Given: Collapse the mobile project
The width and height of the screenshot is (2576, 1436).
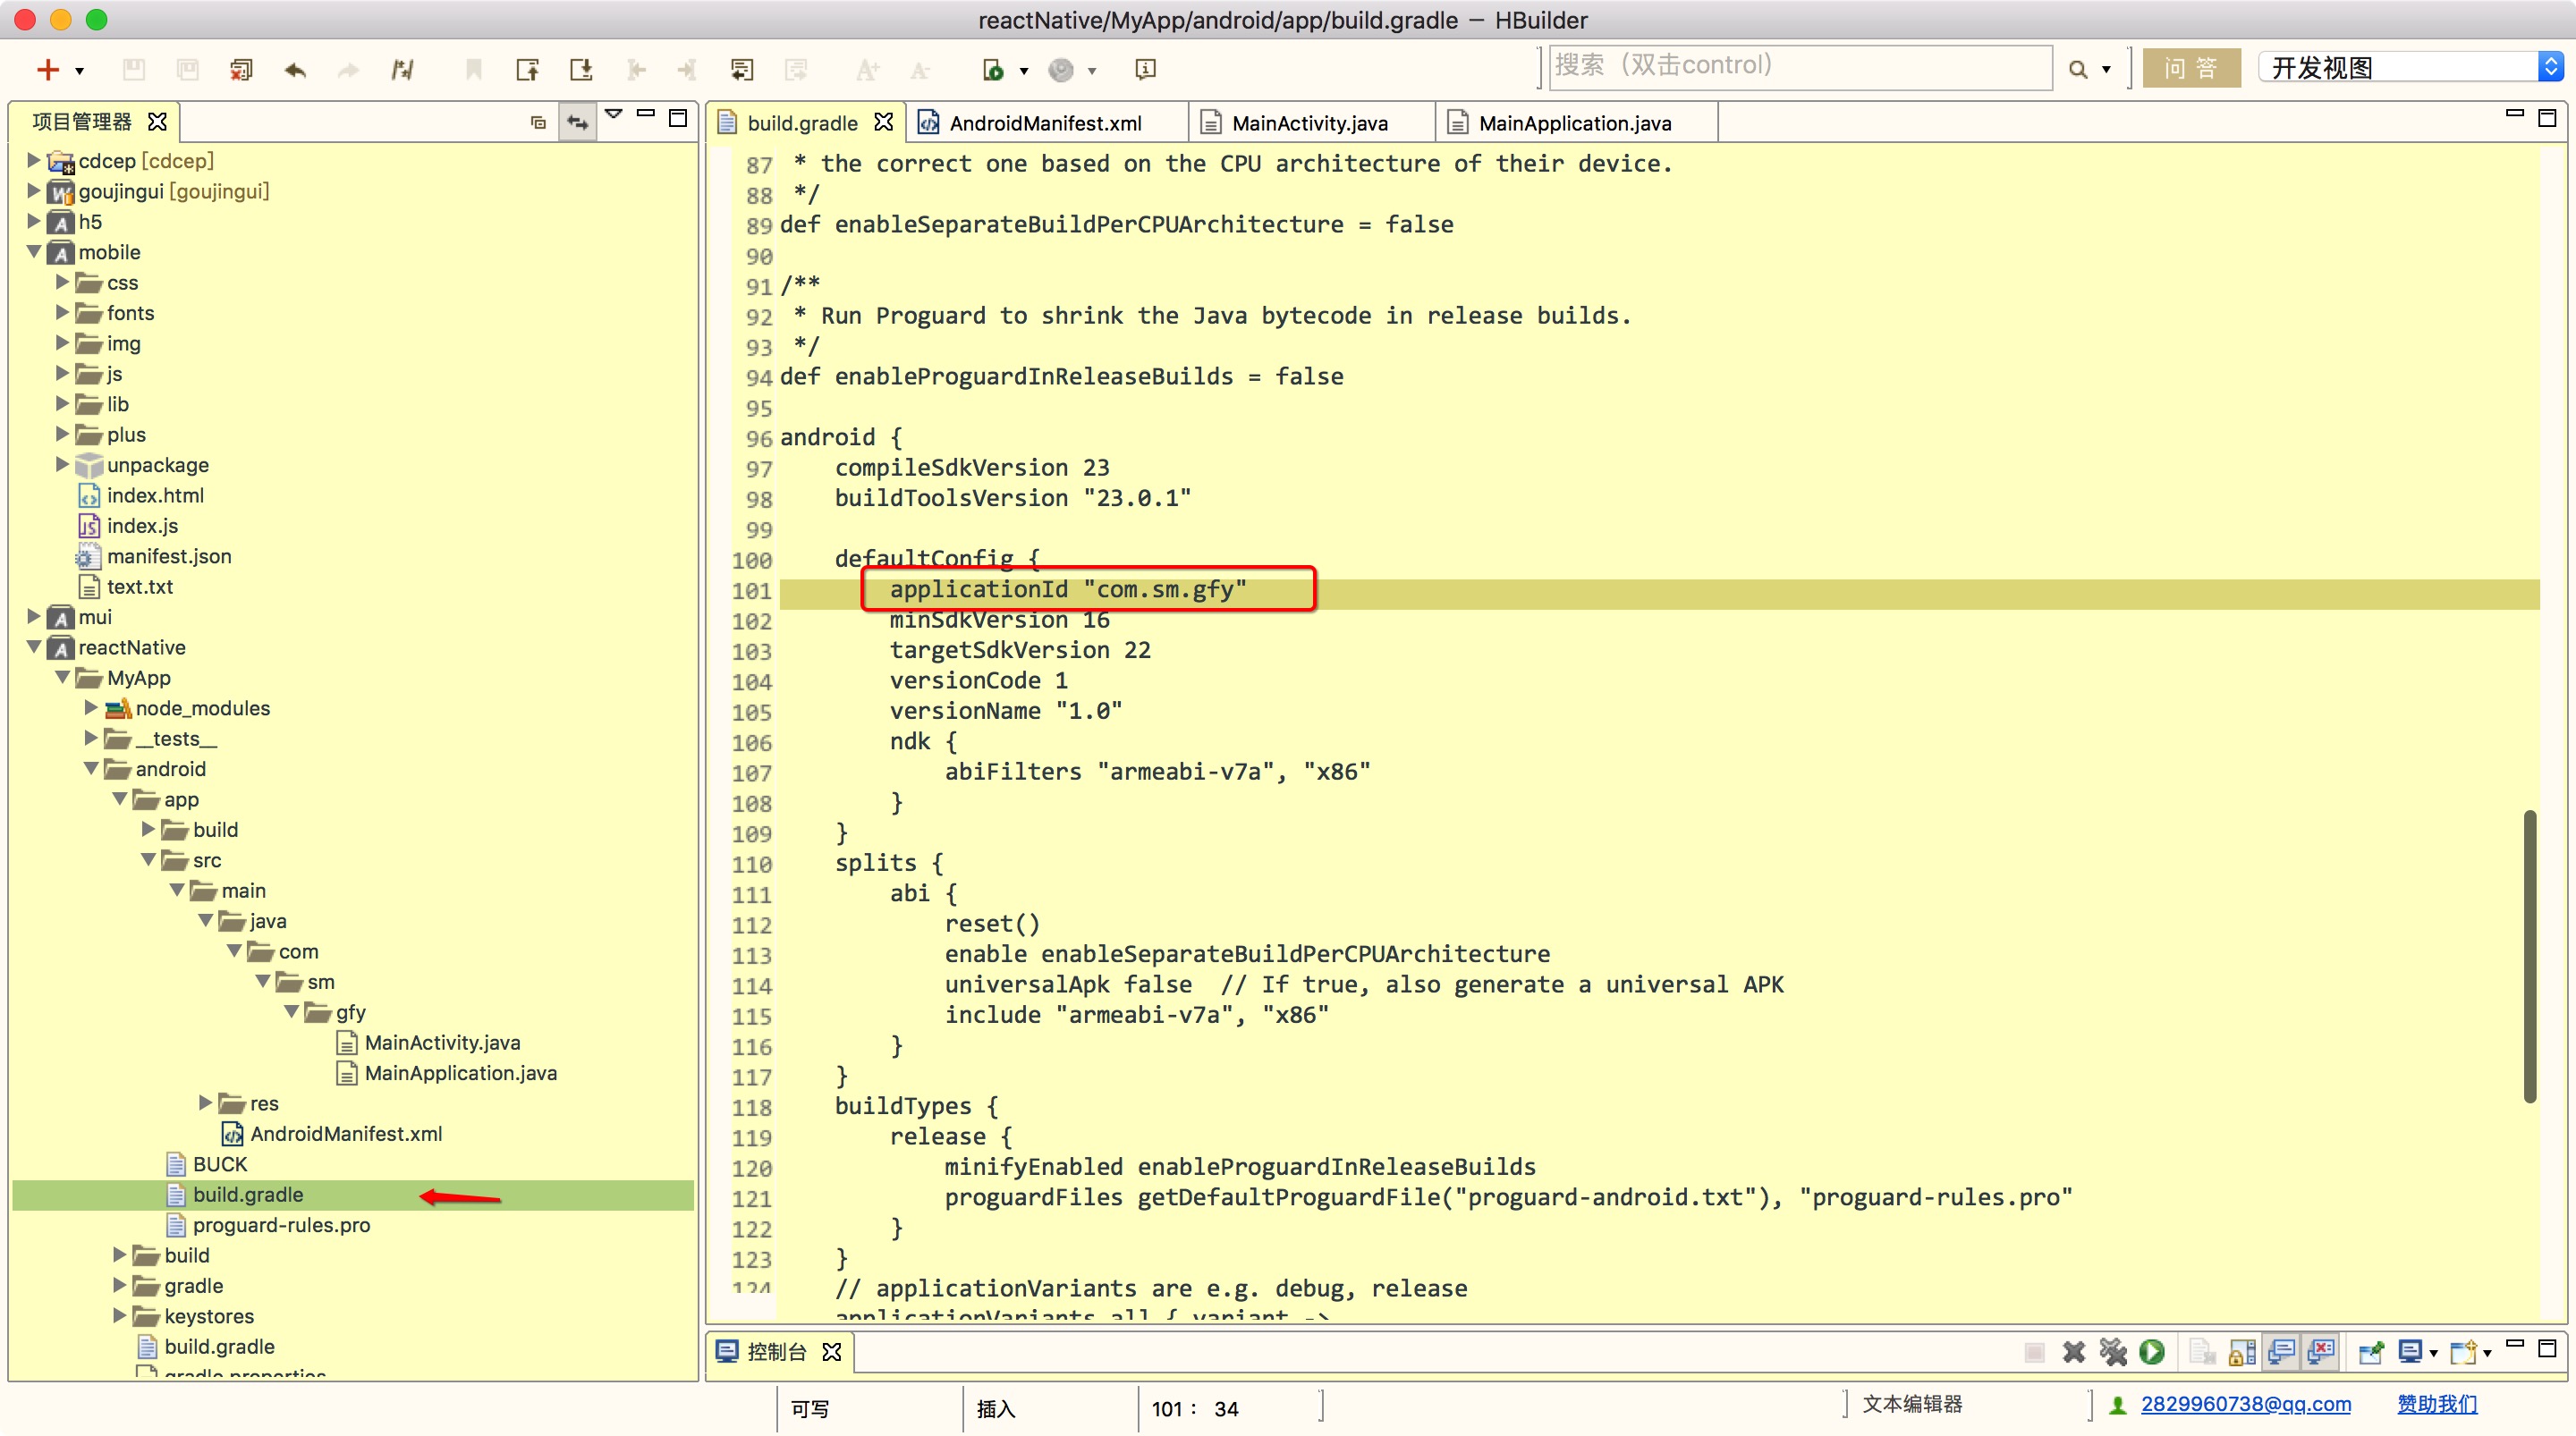Looking at the screenshot, I should tap(33, 251).
